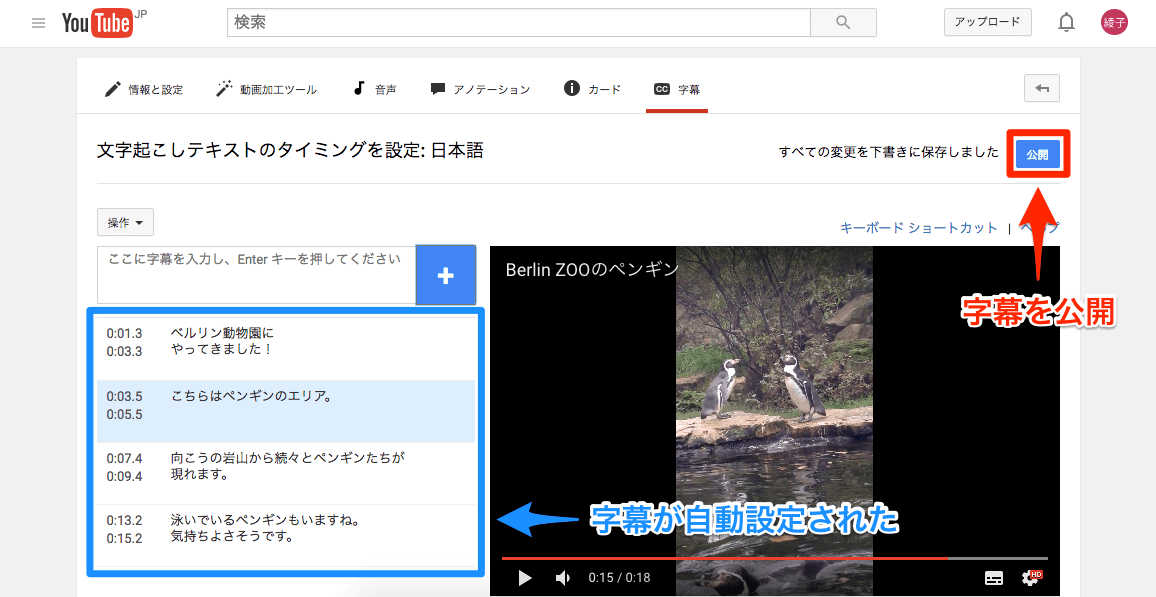Viewport: 1156px width, 597px height.
Task: Switch to 音声 tab
Action: tap(375, 89)
